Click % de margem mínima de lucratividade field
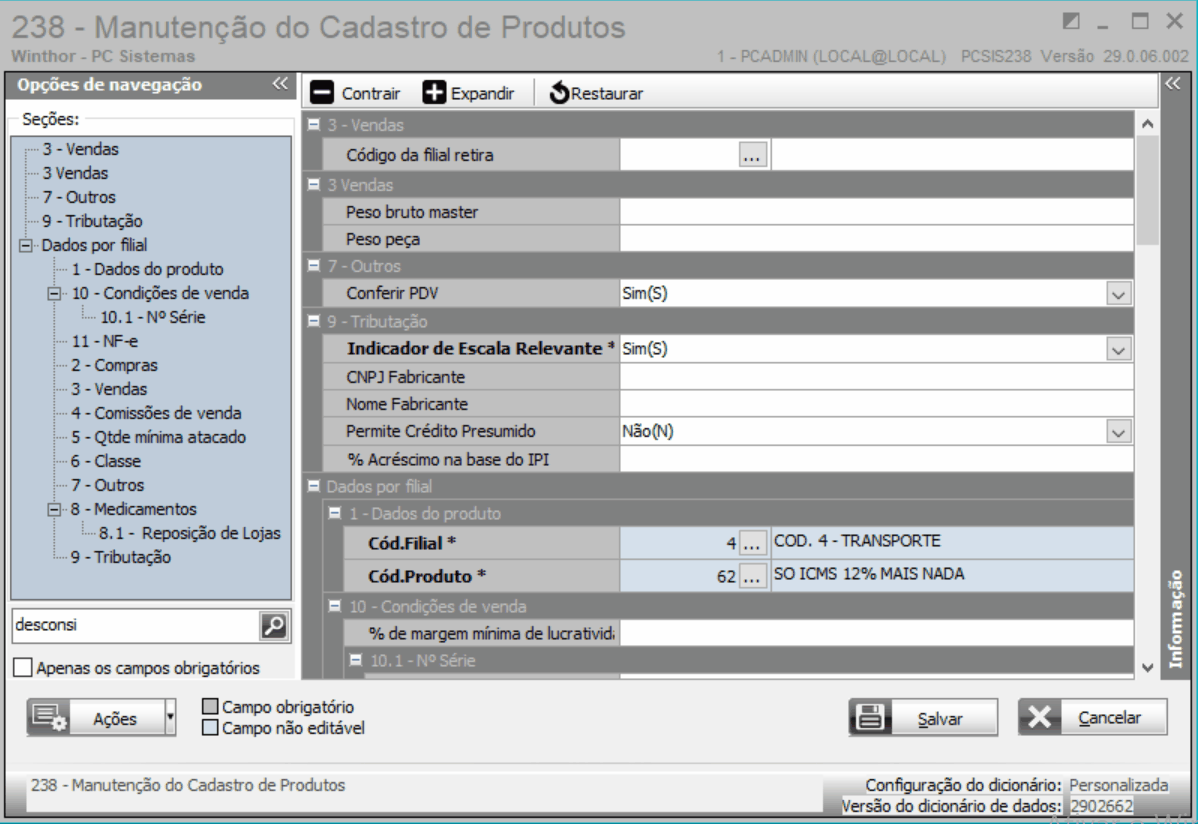Screen dimensions: 1198x824 tap(876, 633)
